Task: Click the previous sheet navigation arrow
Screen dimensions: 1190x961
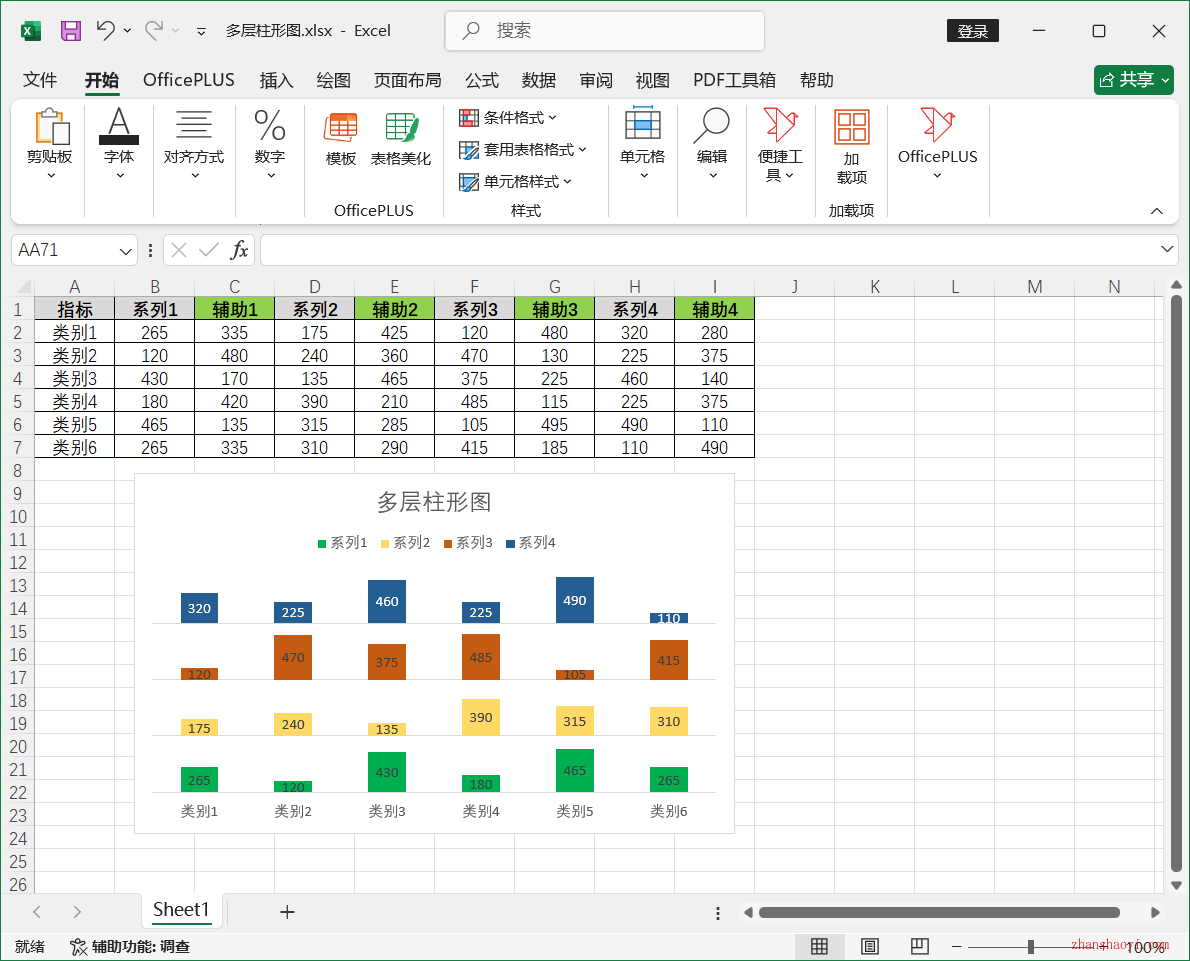Action: tap(36, 912)
